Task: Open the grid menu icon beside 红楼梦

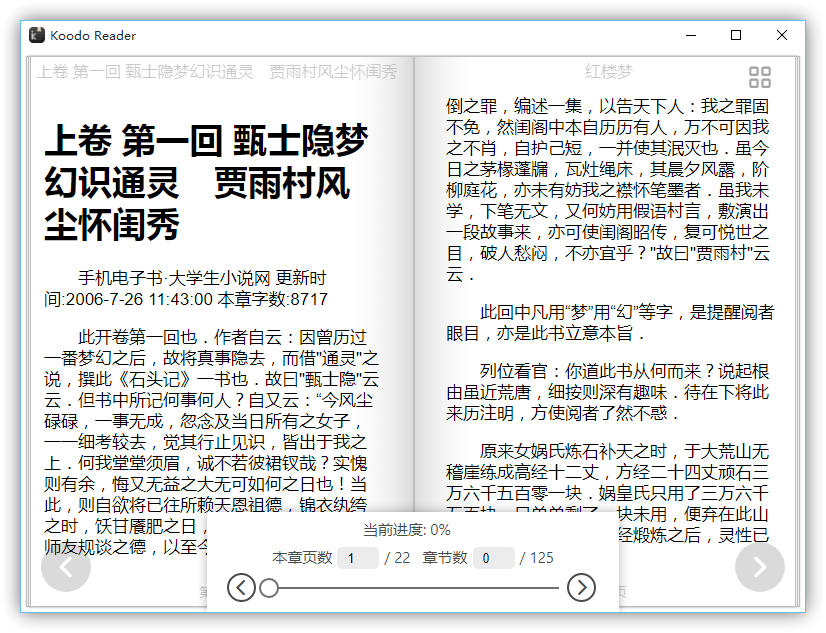Action: point(760,77)
